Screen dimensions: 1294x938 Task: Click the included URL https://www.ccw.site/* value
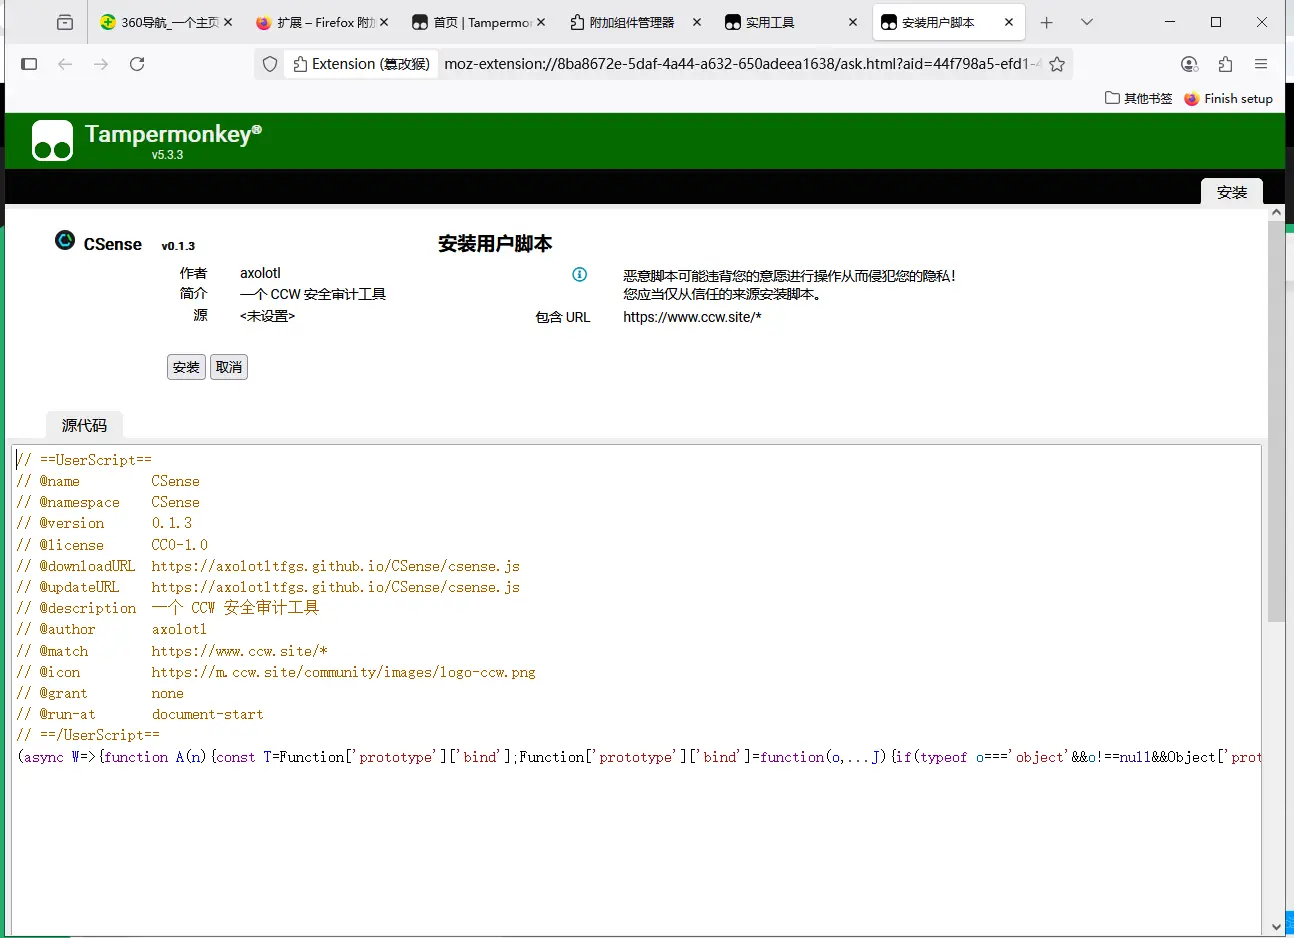pyautogui.click(x=692, y=317)
